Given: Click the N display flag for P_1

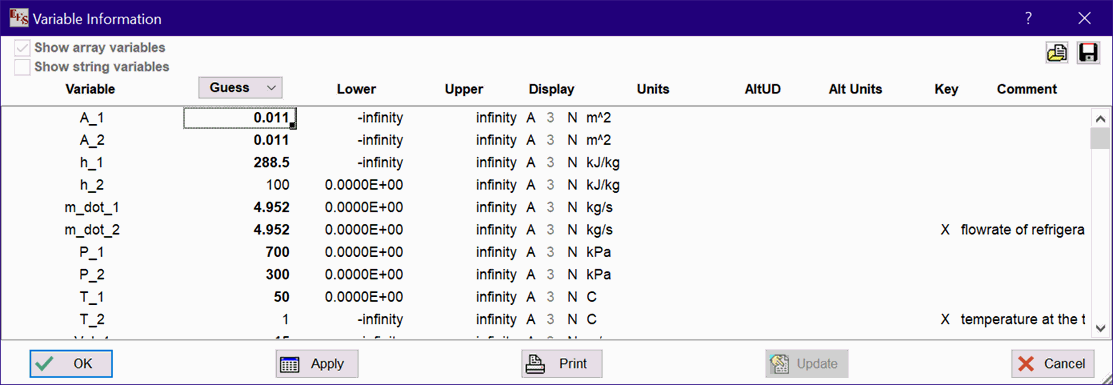Looking at the screenshot, I should (572, 252).
